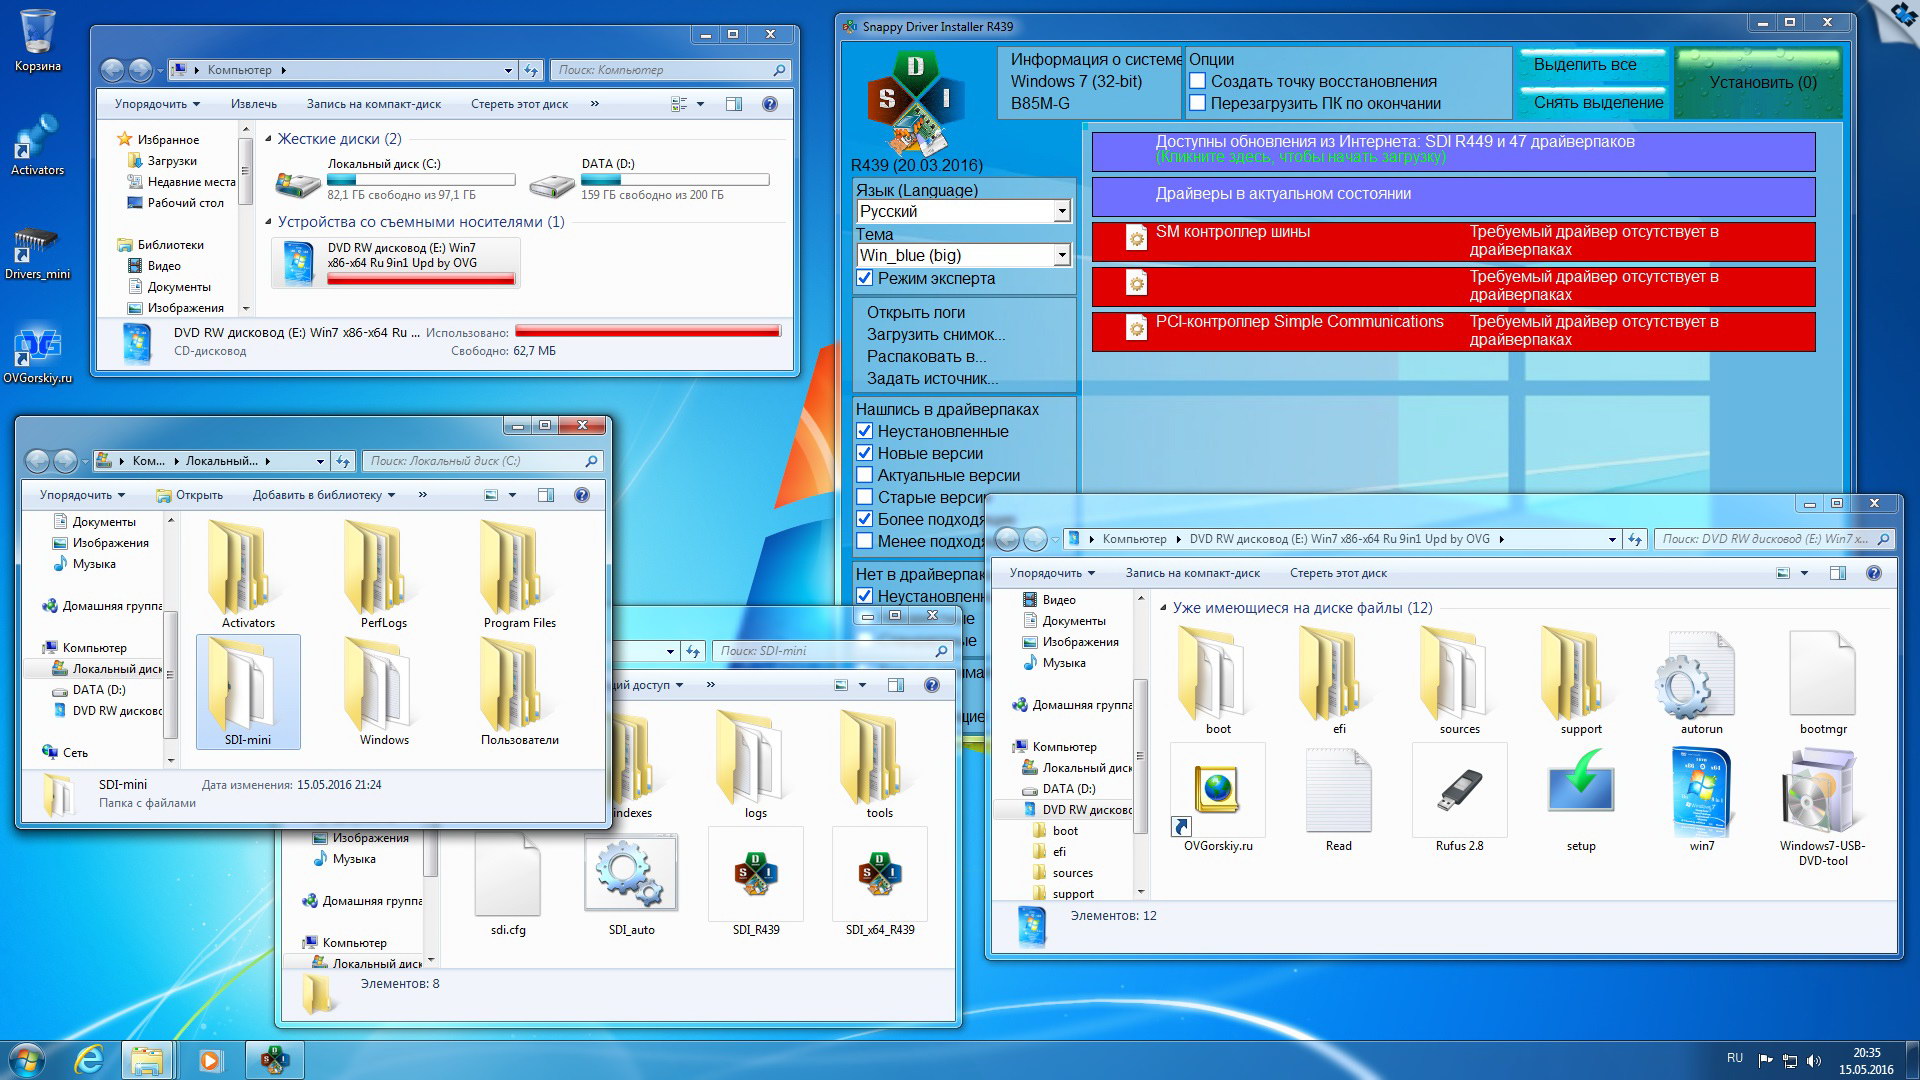Click the DATA (D:) usage bar

pyautogui.click(x=675, y=180)
